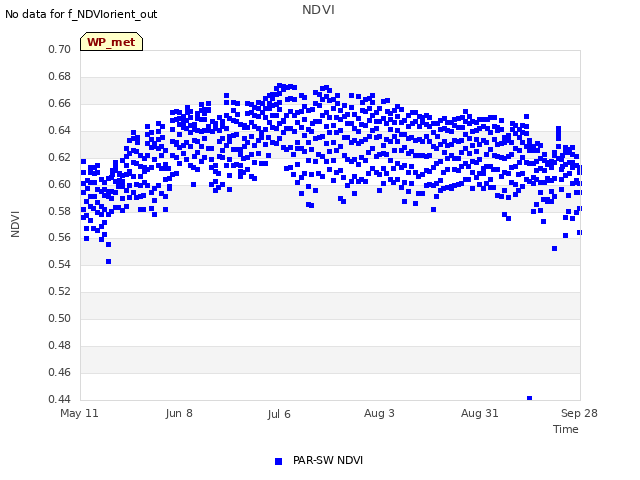The height and width of the screenshot is (480, 640).
Task: Click the Jul 6 x-axis label
Action: click(279, 414)
